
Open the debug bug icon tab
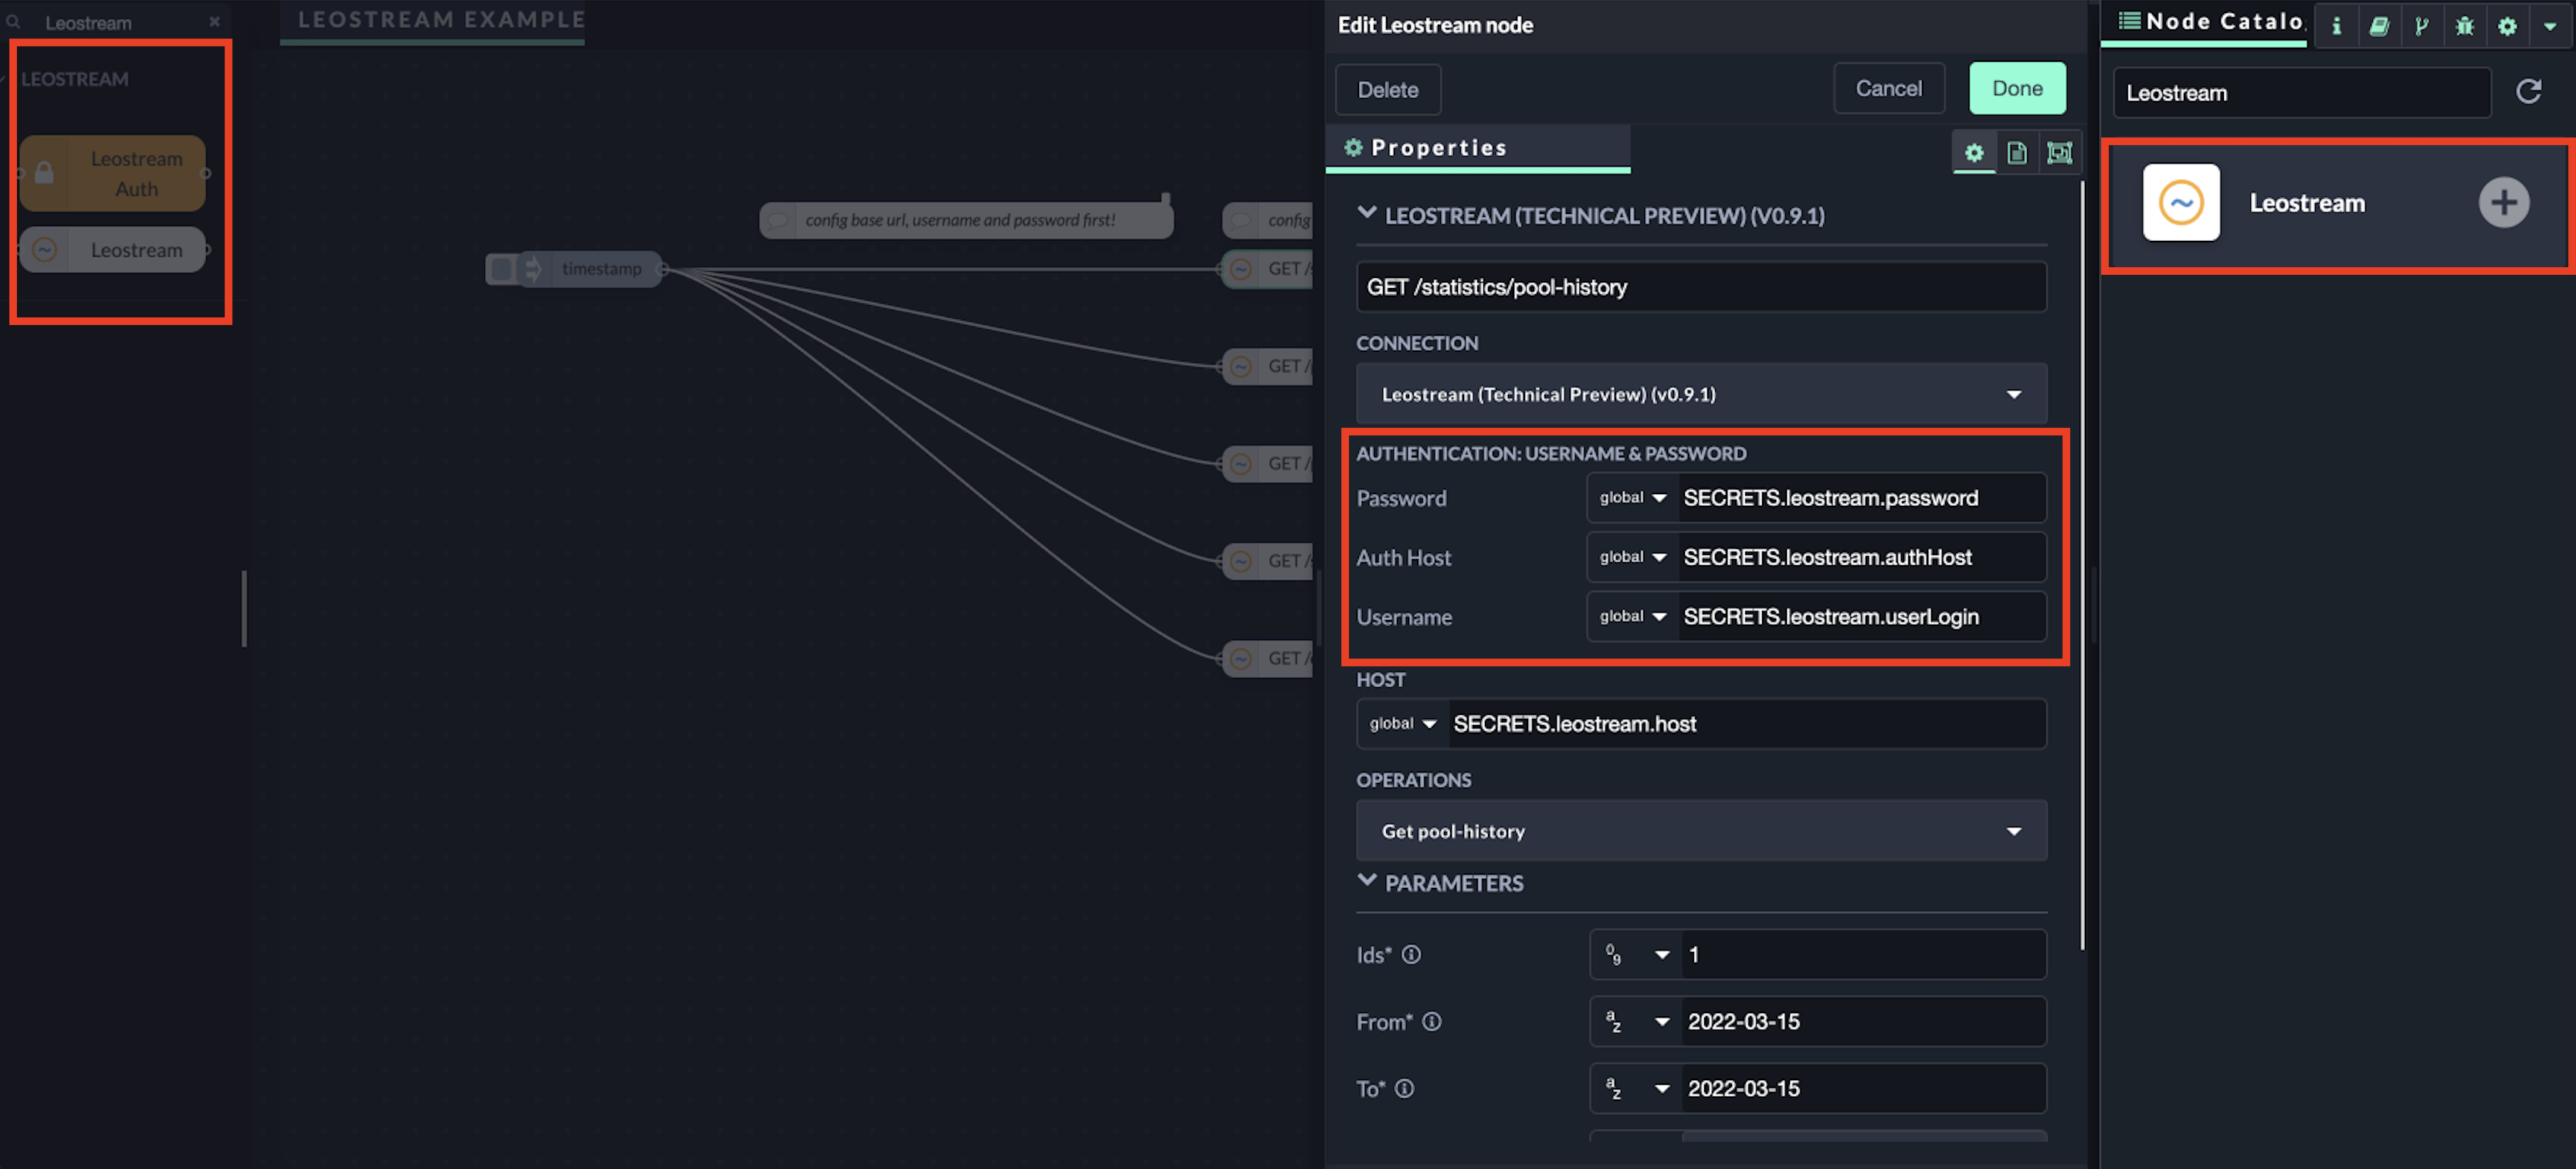coord(2464,26)
